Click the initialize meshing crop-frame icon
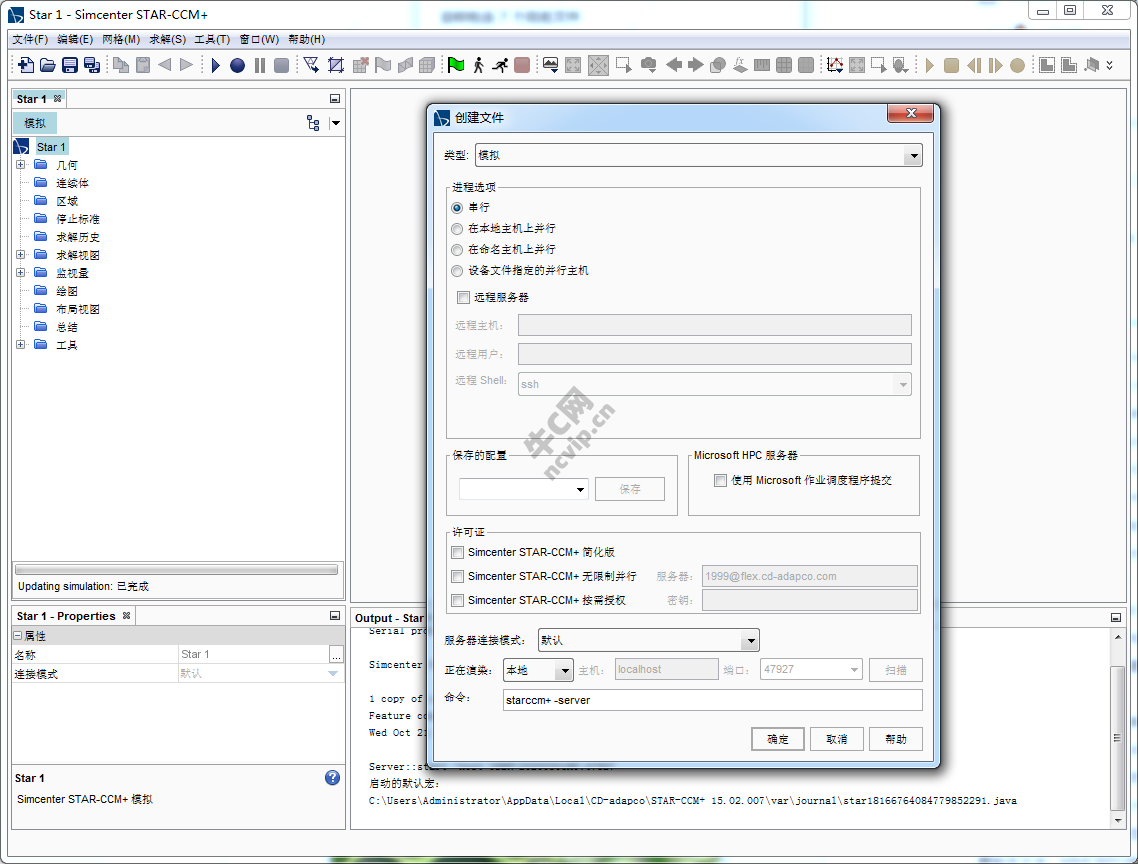Viewport: 1138px width, 864px height. coord(335,65)
